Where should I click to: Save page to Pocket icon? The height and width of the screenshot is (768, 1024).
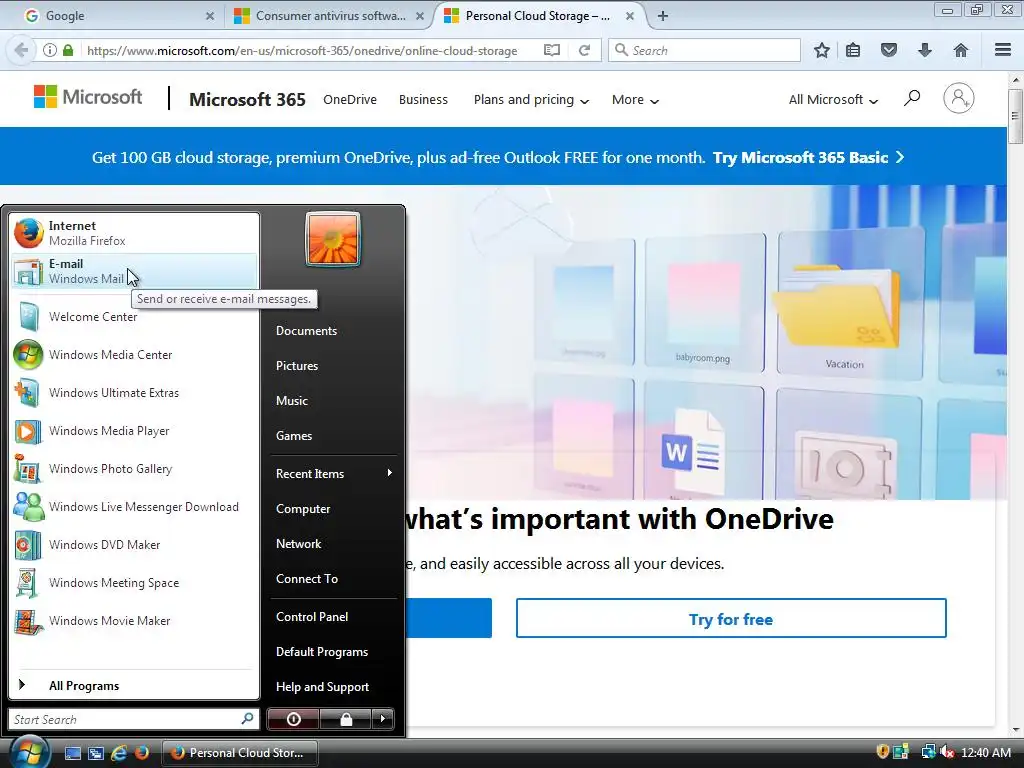point(889,50)
